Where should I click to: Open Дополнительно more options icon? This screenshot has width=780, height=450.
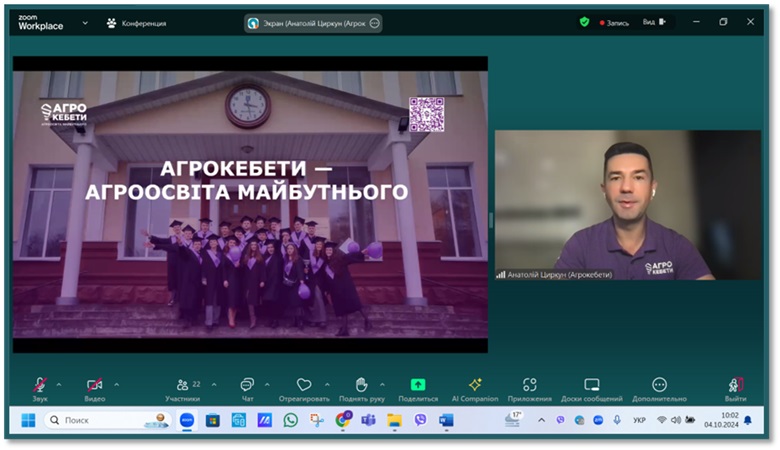[659, 384]
